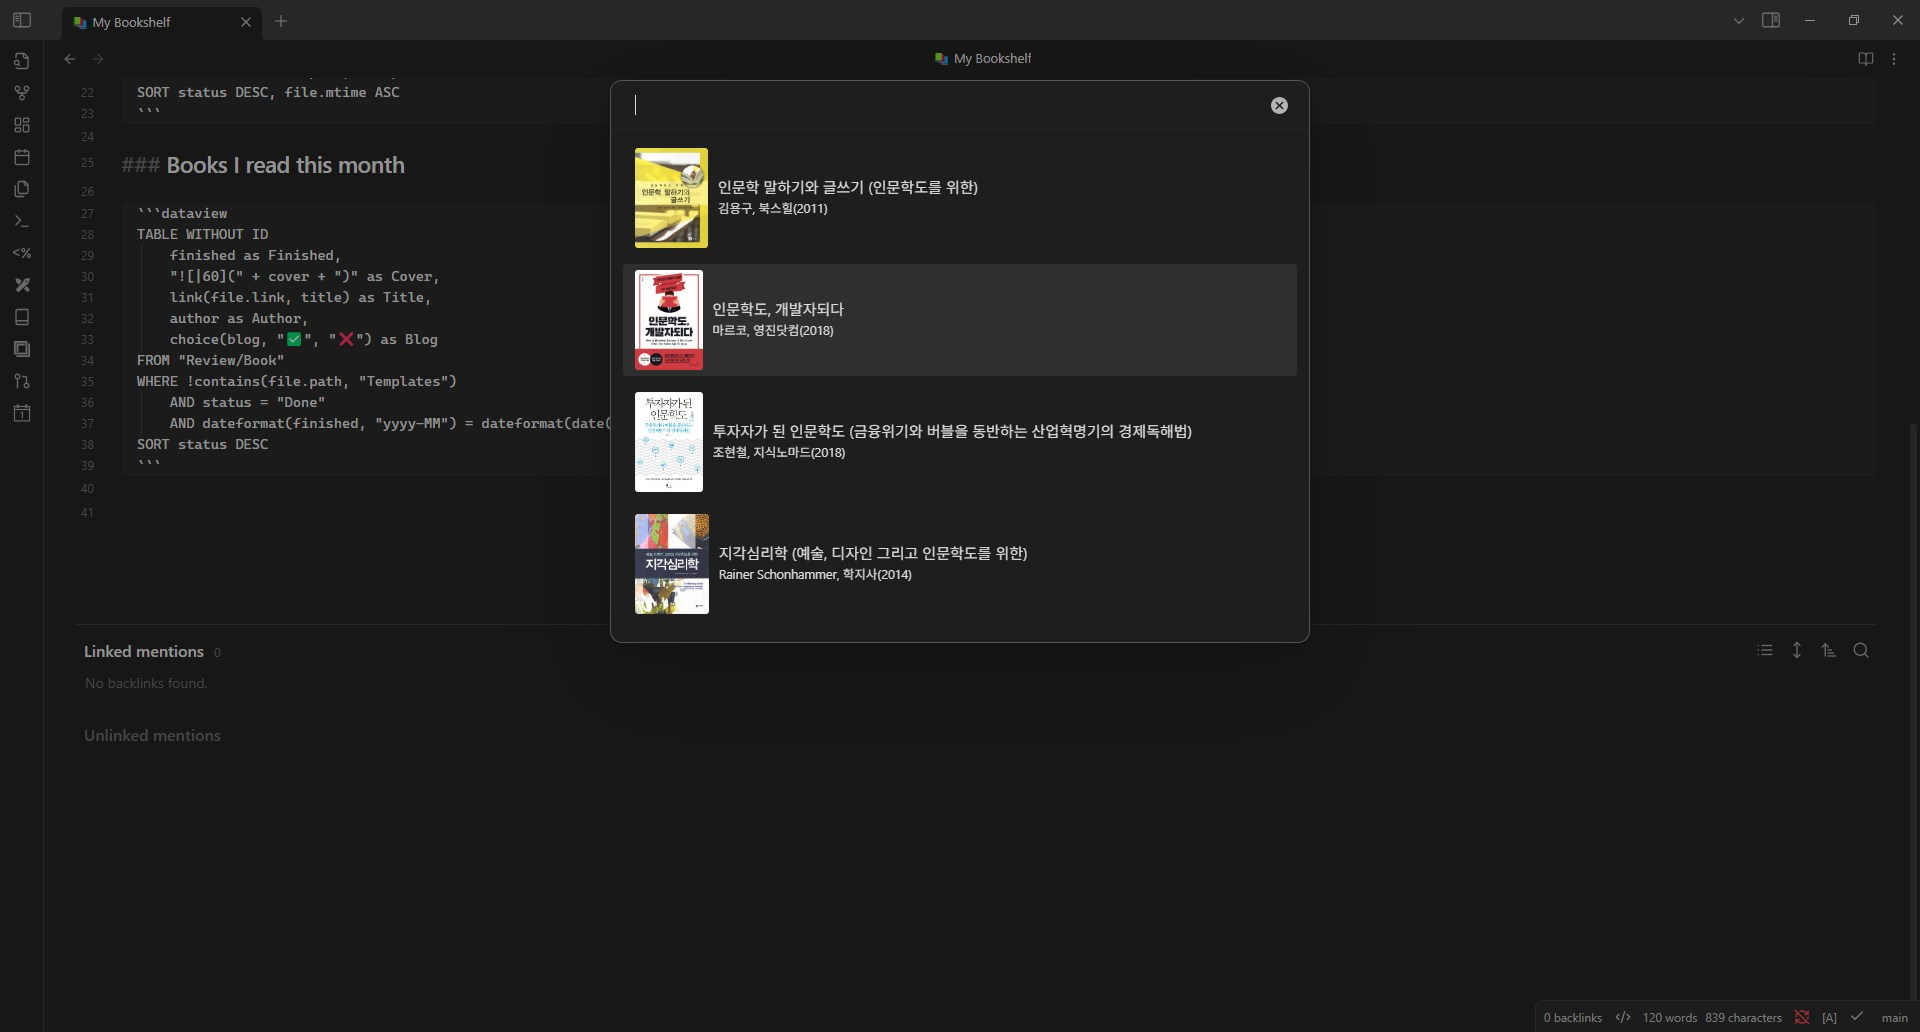
Task: Click the yellow 인문학 말하기와 글쓰기 cover
Action: pos(671,198)
